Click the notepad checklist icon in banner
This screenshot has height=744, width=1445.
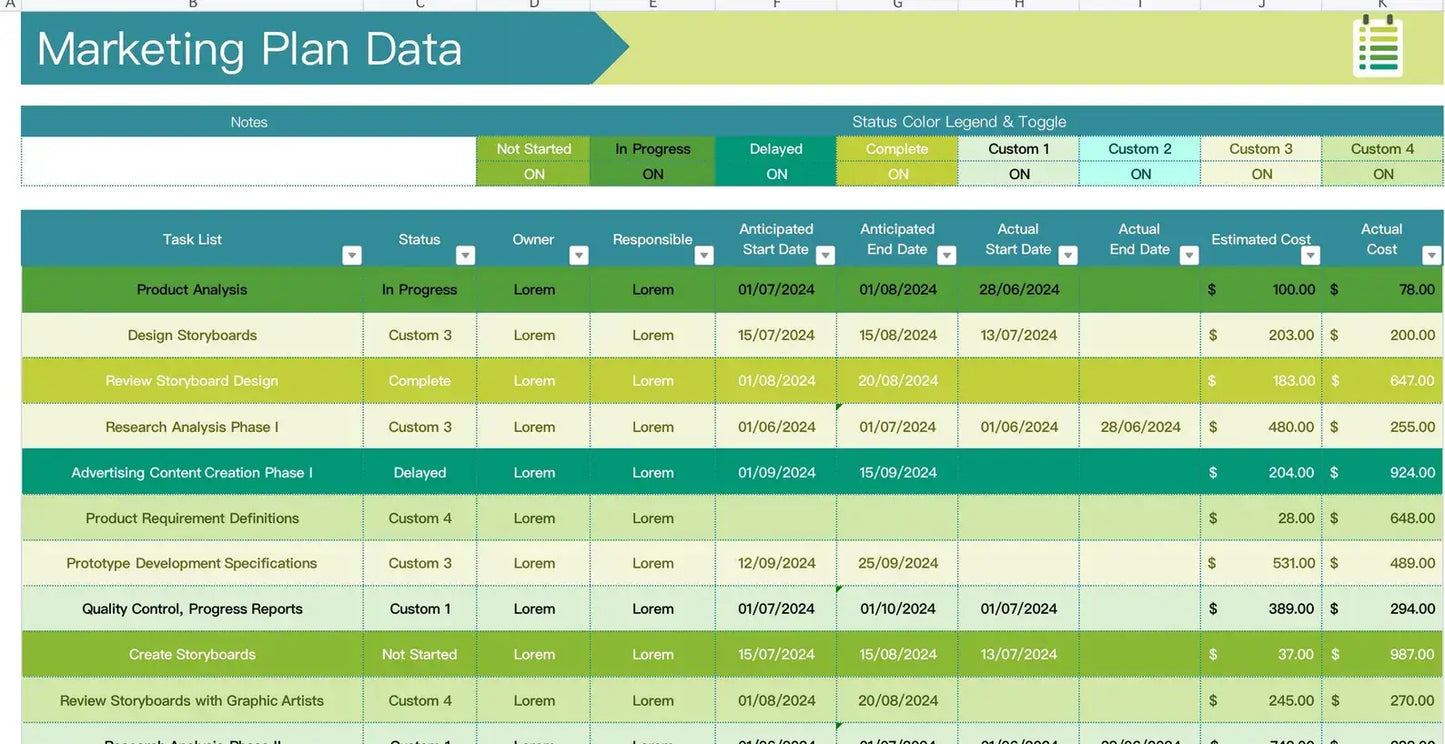point(1378,47)
